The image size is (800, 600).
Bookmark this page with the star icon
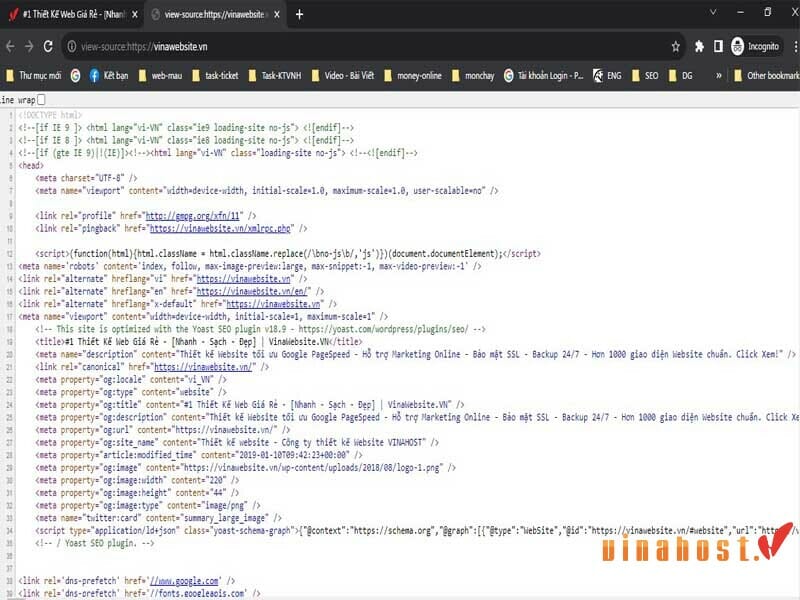tap(676, 46)
